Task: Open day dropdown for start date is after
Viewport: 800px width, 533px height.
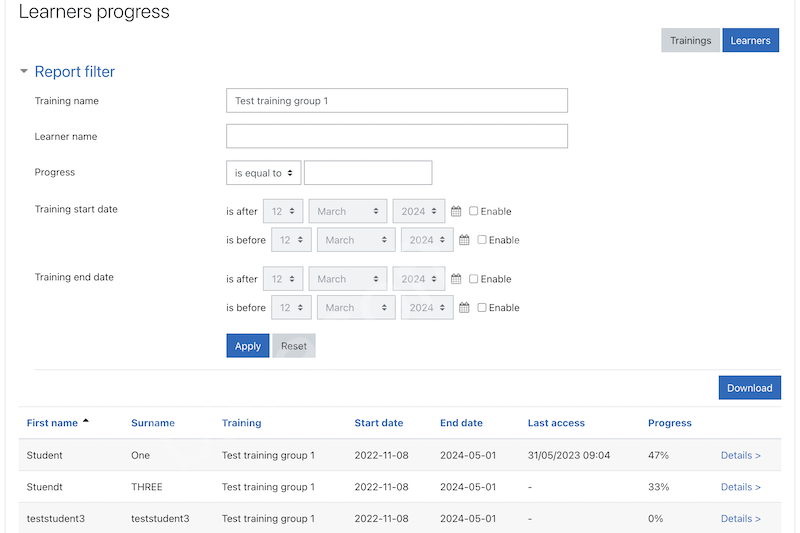Action: (x=283, y=211)
